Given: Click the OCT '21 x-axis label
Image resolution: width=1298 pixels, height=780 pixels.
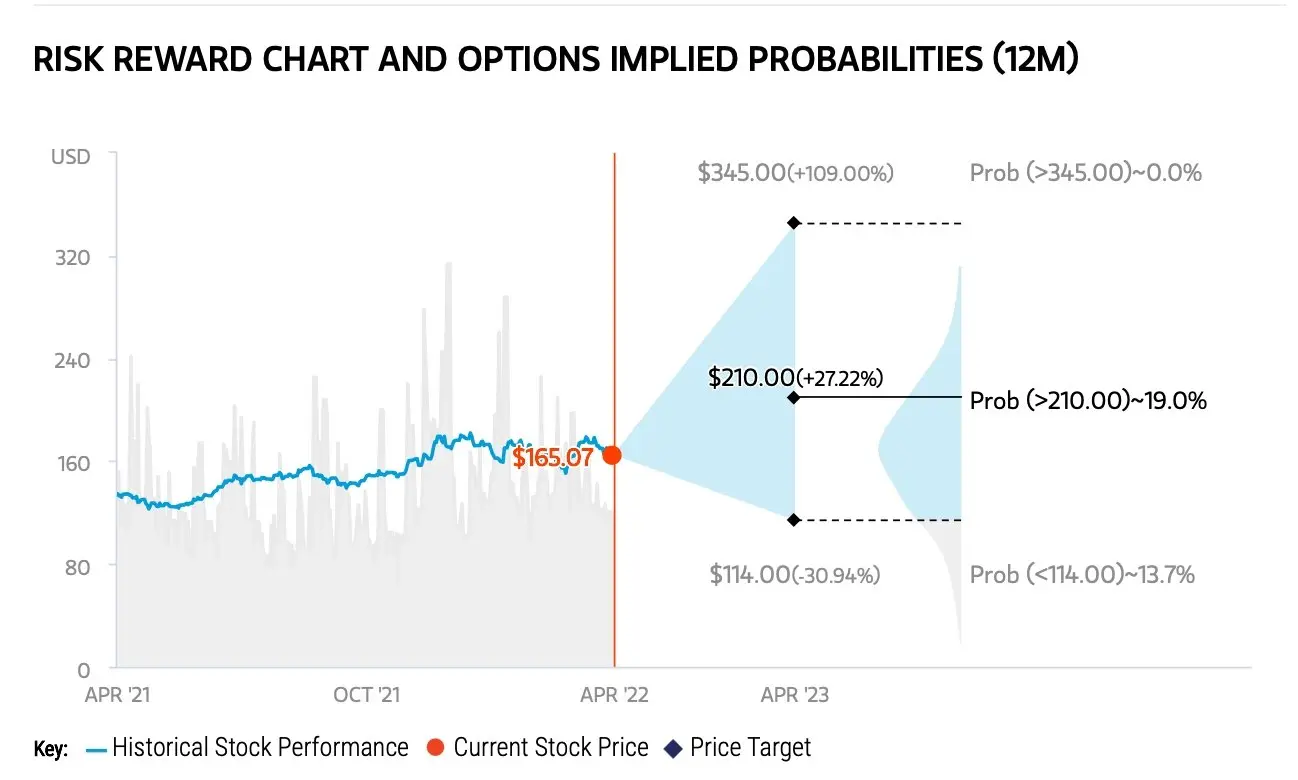Looking at the screenshot, I should coord(366,694).
